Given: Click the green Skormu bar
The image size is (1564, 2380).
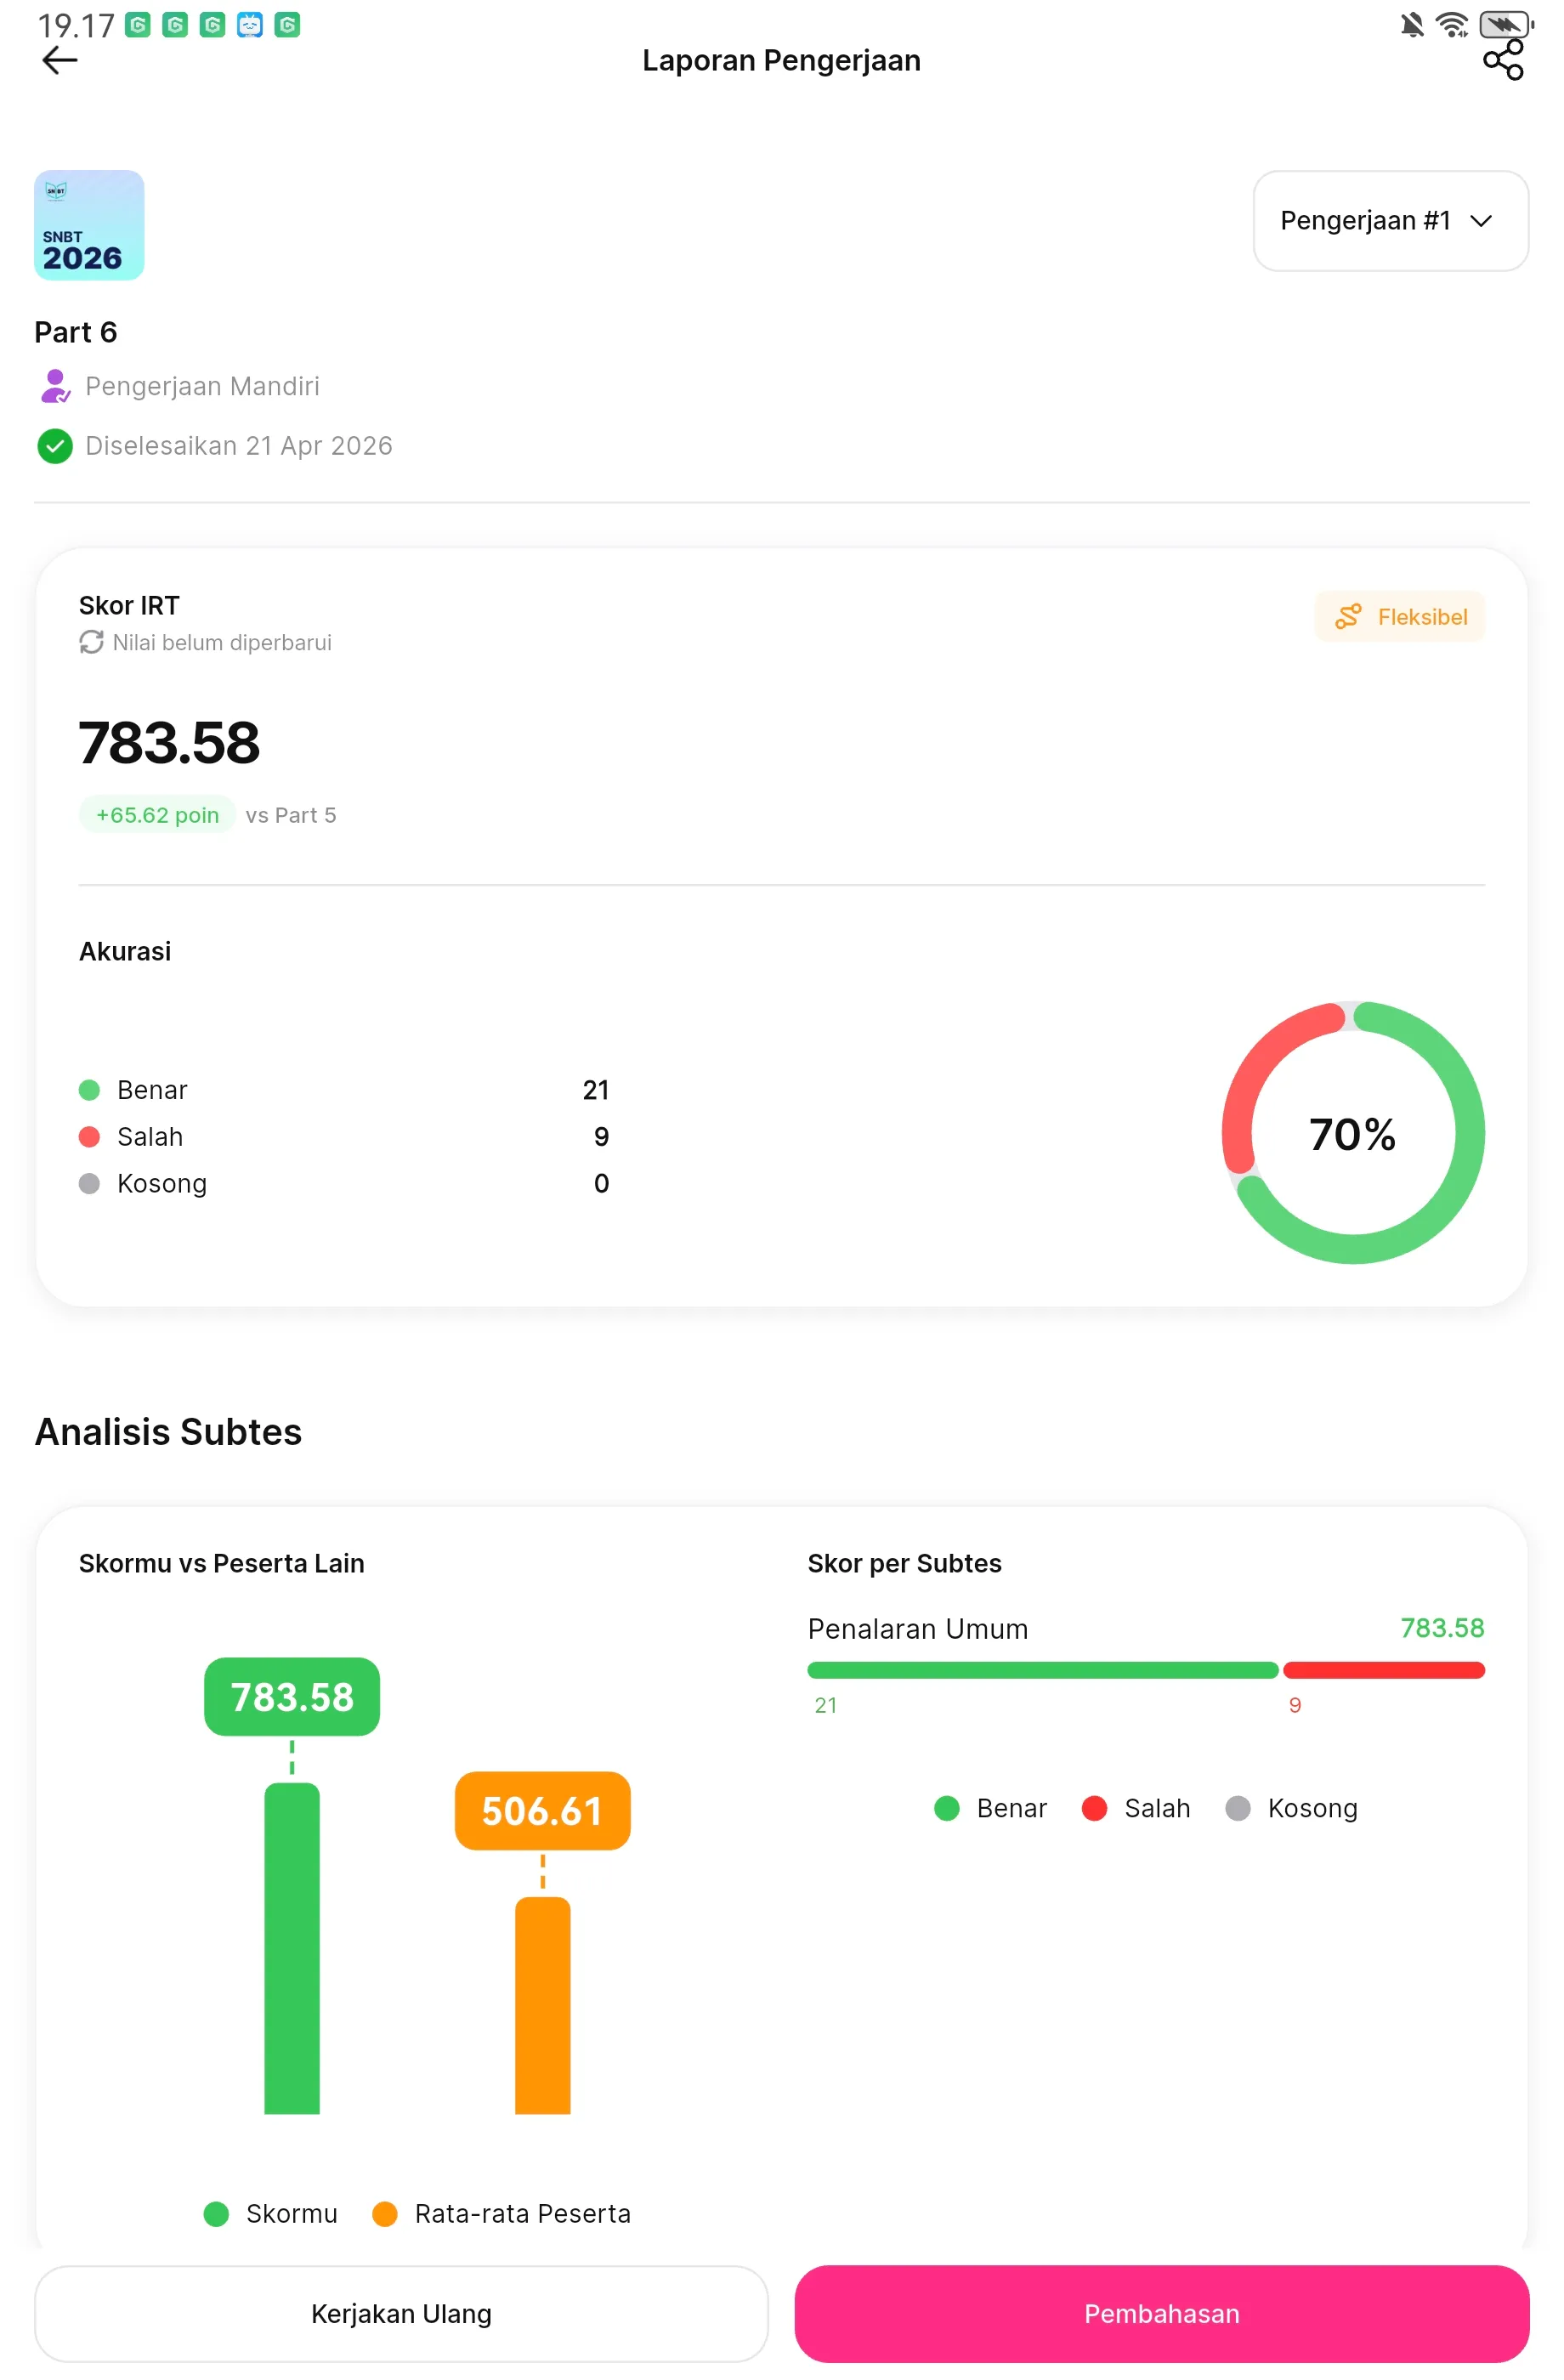Looking at the screenshot, I should pyautogui.click(x=292, y=1949).
